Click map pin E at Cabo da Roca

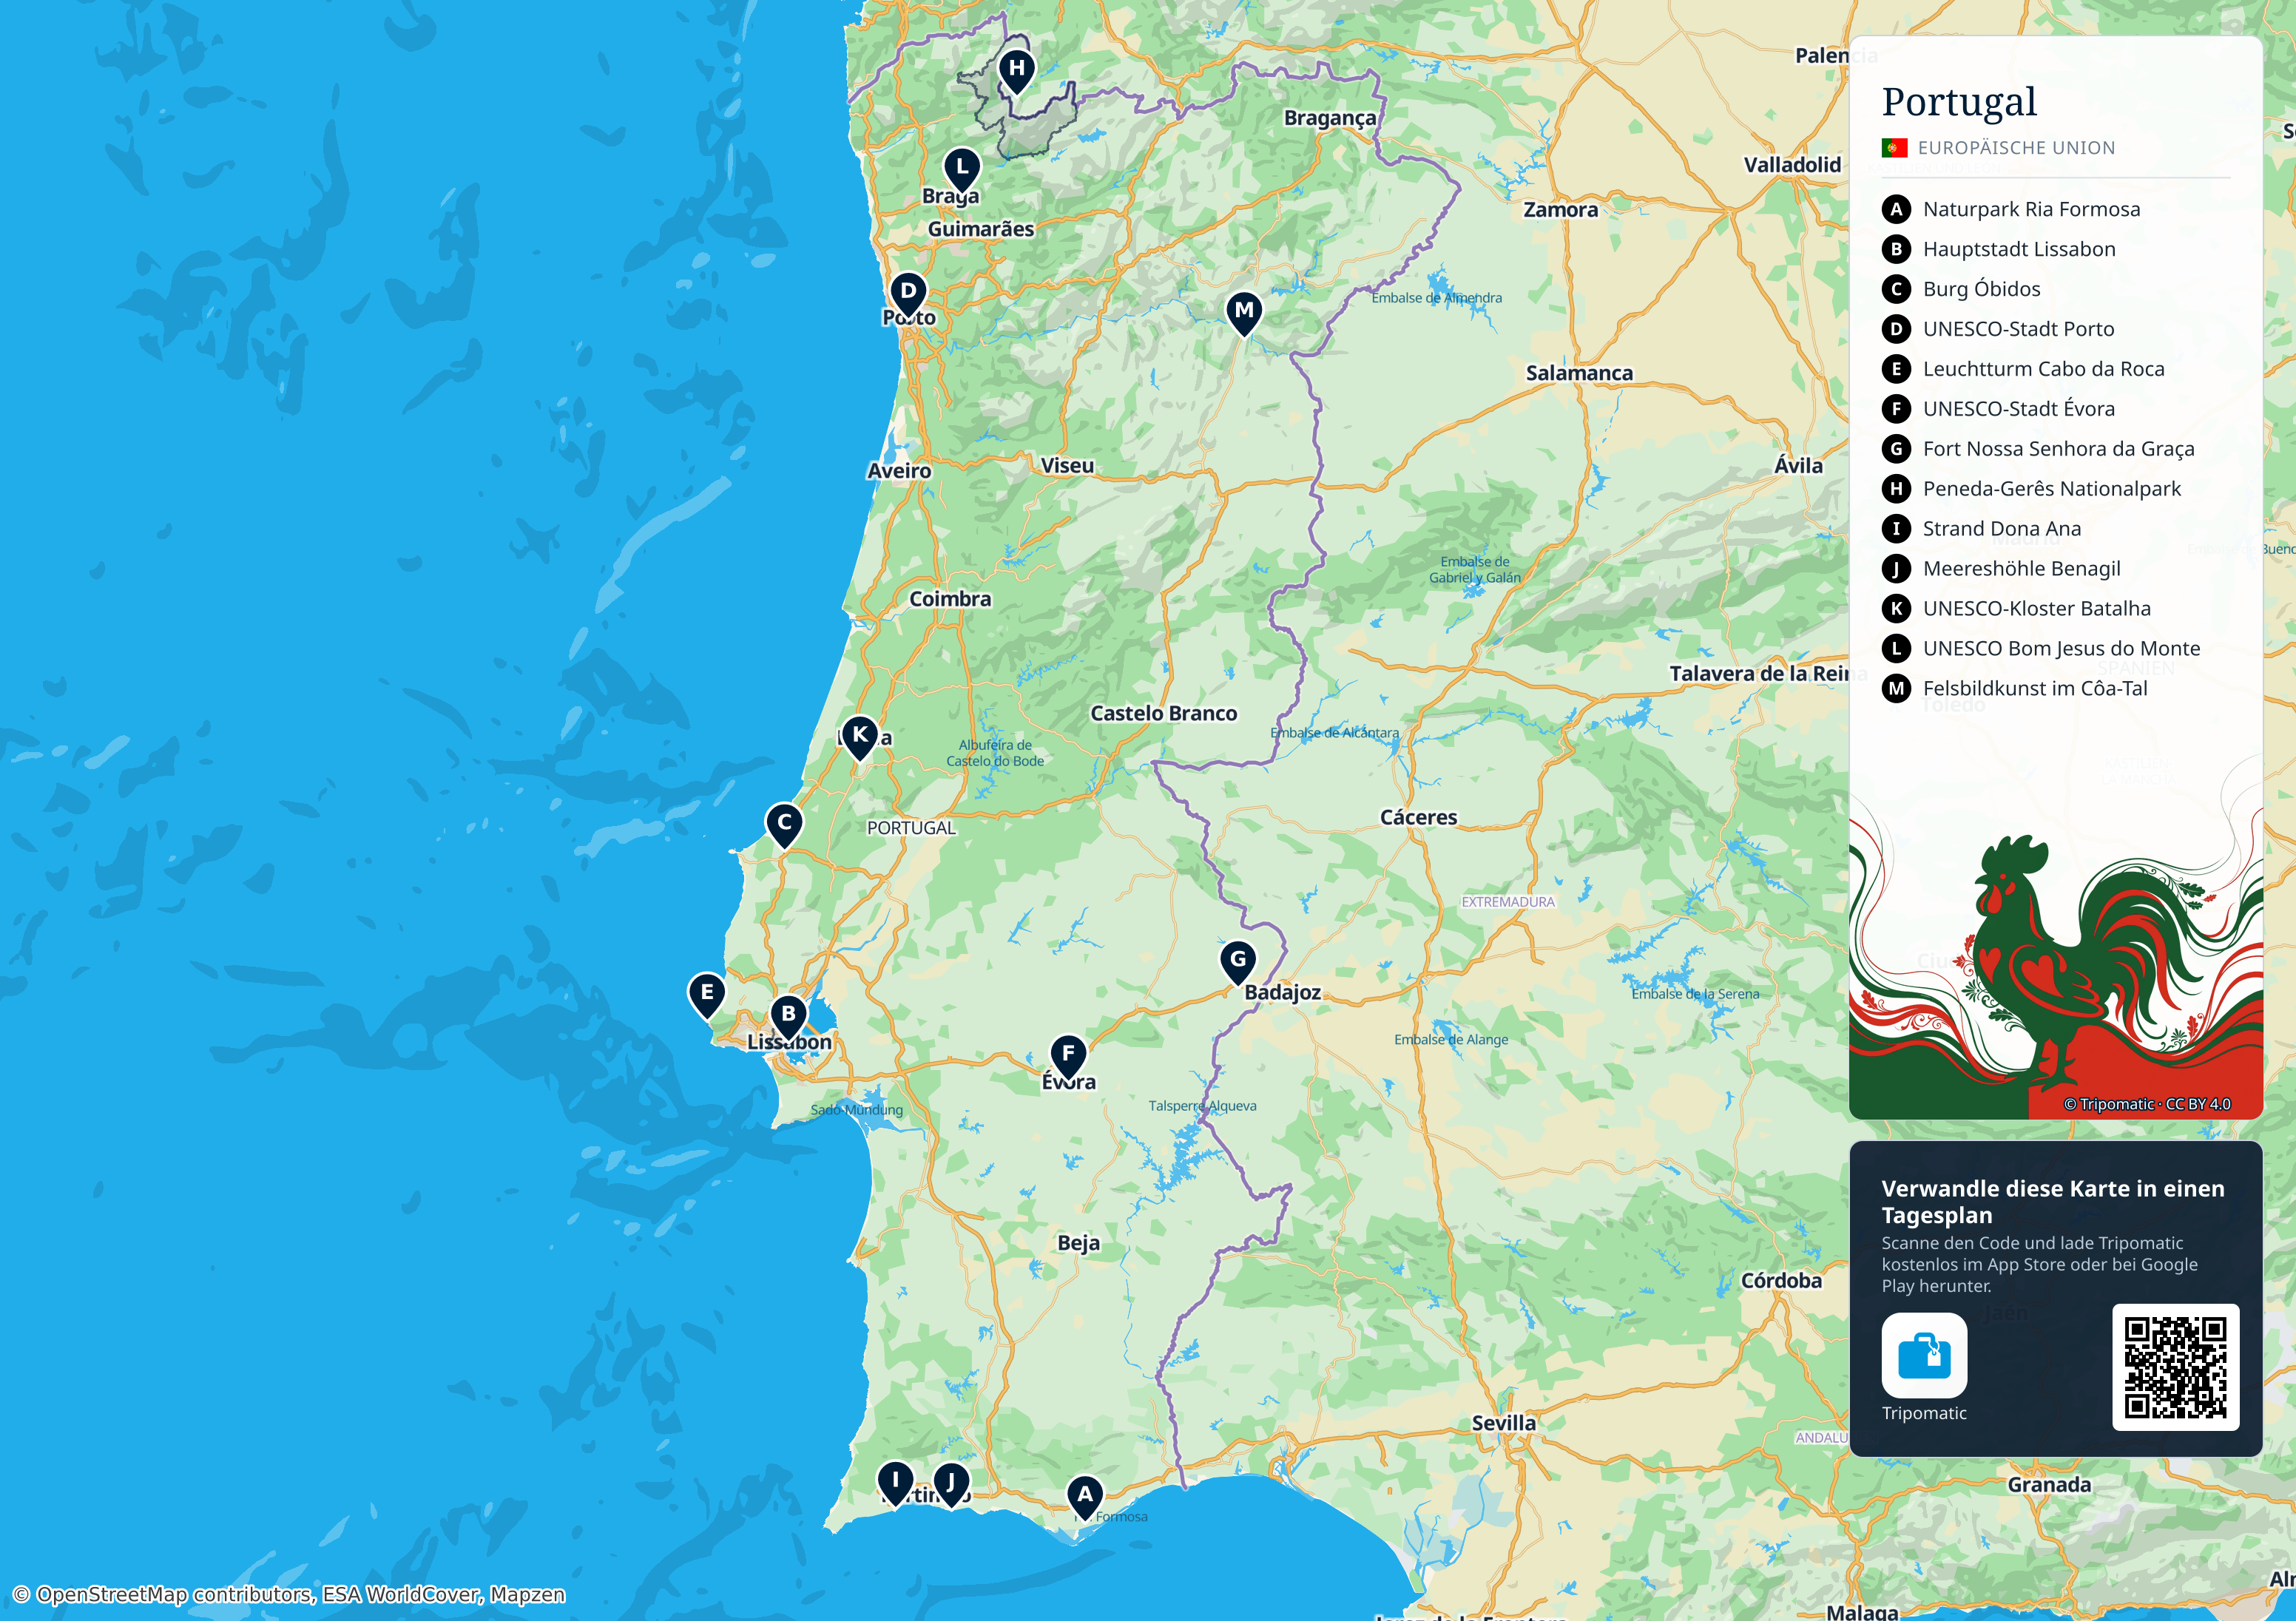[x=707, y=994]
